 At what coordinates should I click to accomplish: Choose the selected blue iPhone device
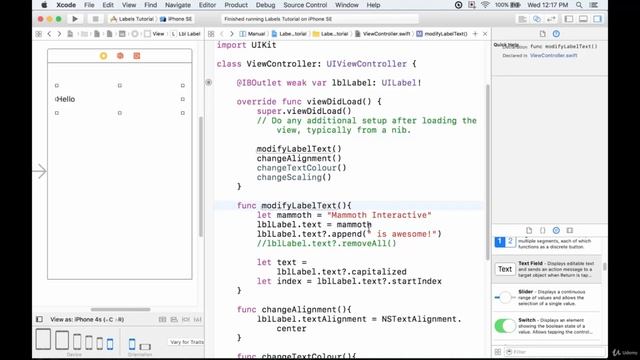[x=110, y=344]
